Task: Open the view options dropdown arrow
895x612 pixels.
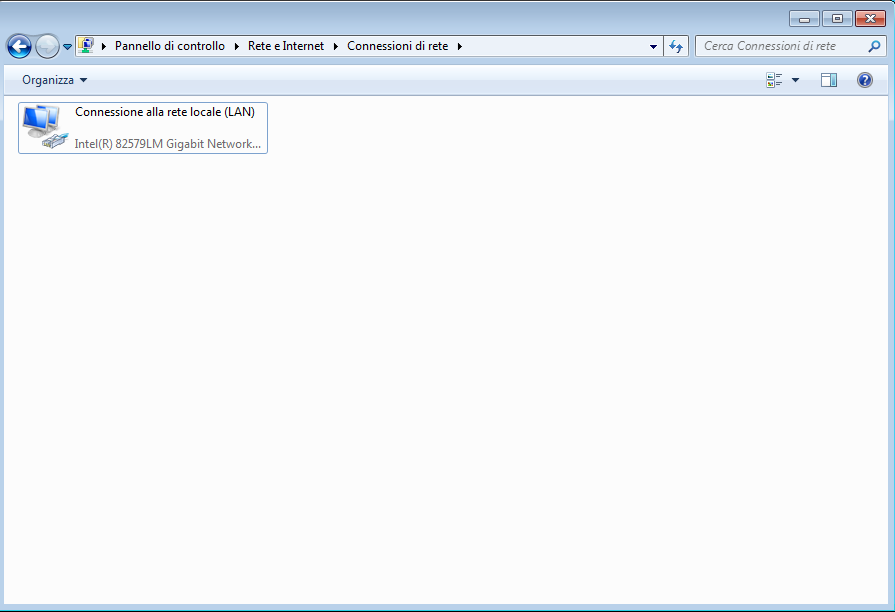Action: coord(796,80)
